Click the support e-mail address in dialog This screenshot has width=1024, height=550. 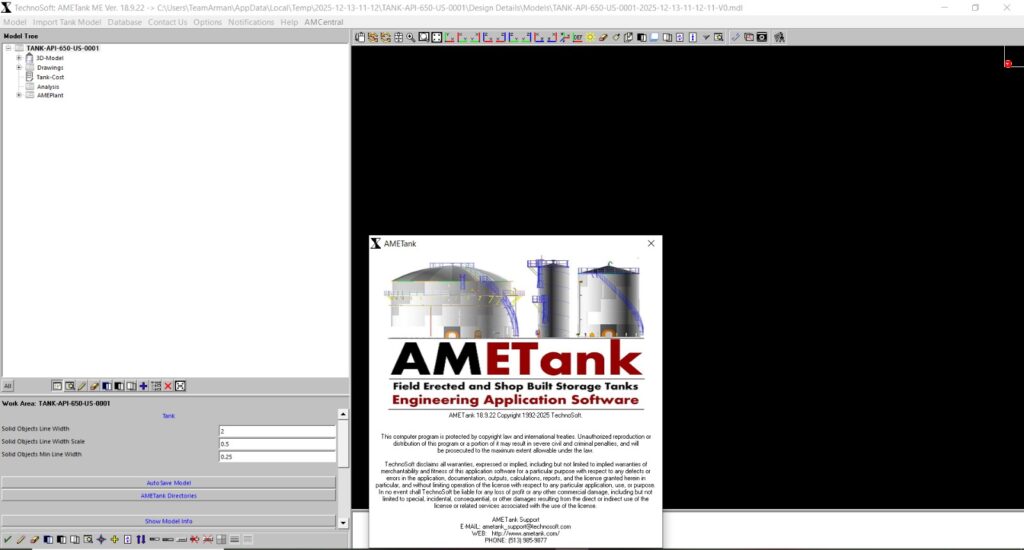click(x=526, y=526)
